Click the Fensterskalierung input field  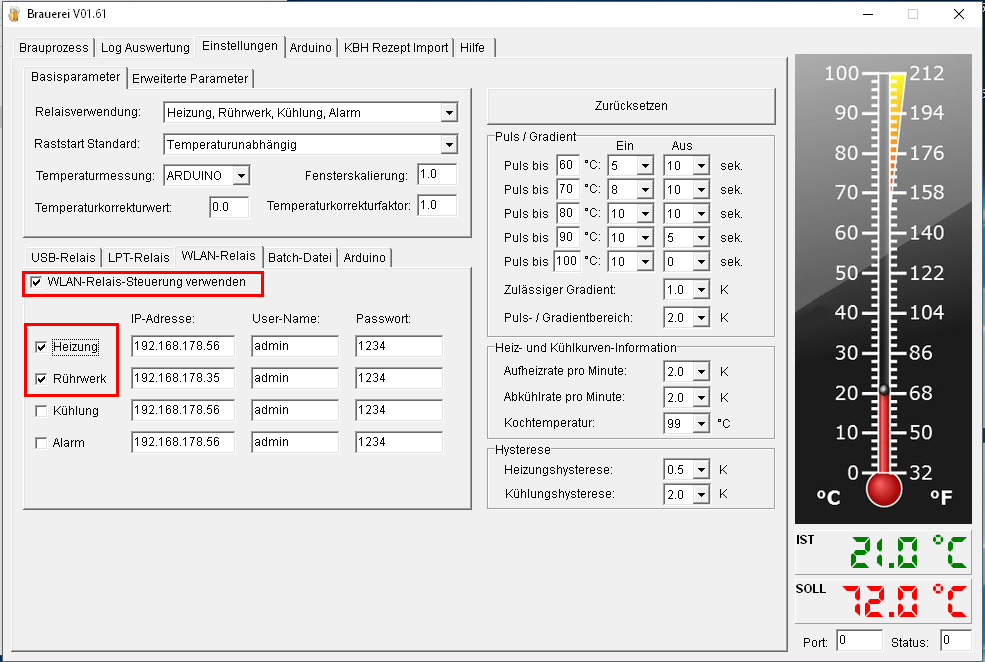pyautogui.click(x=436, y=174)
